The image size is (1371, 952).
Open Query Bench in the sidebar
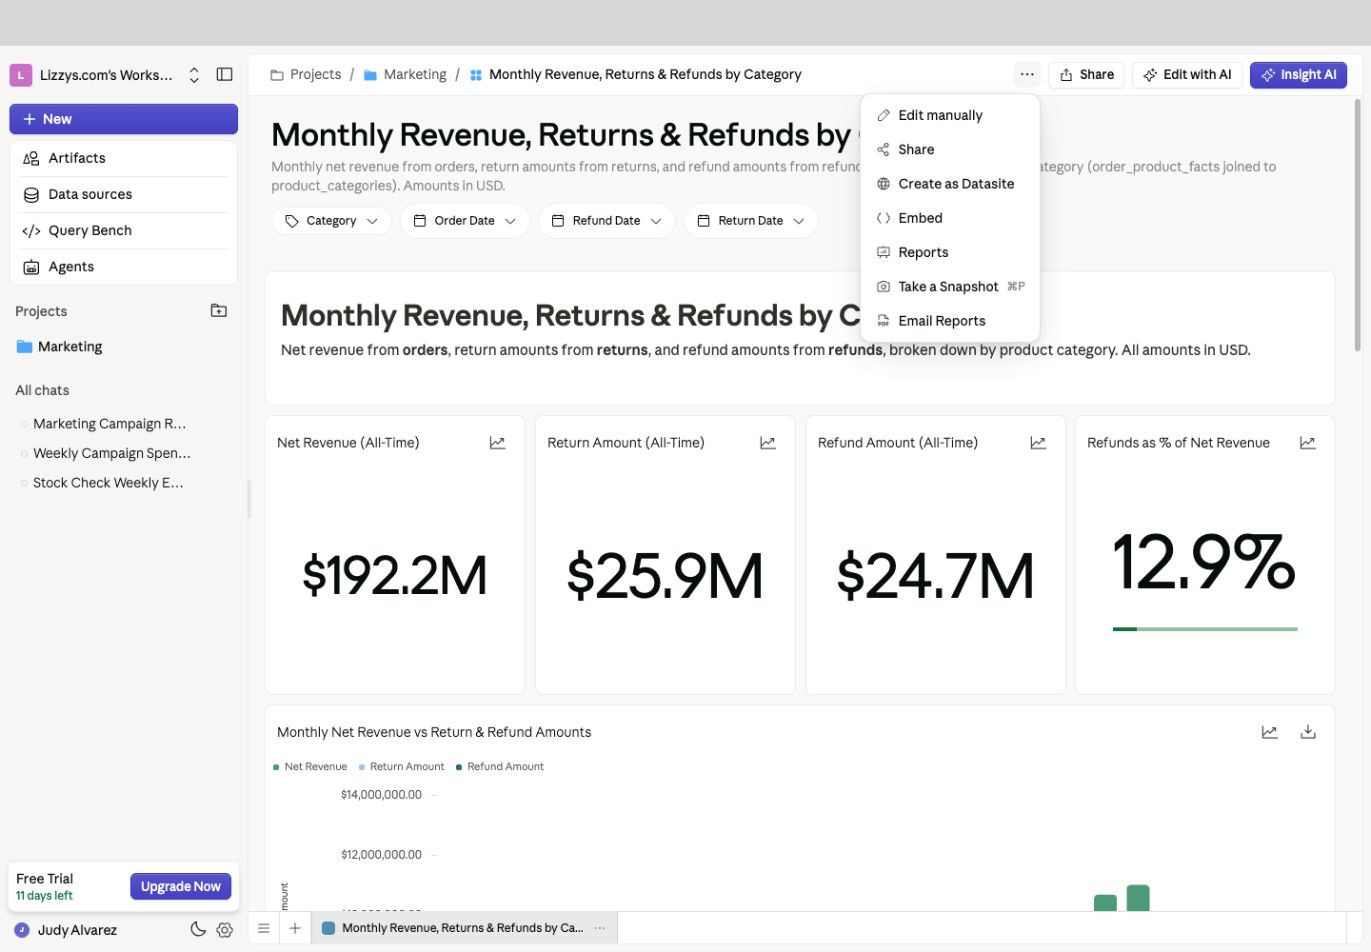coord(124,230)
